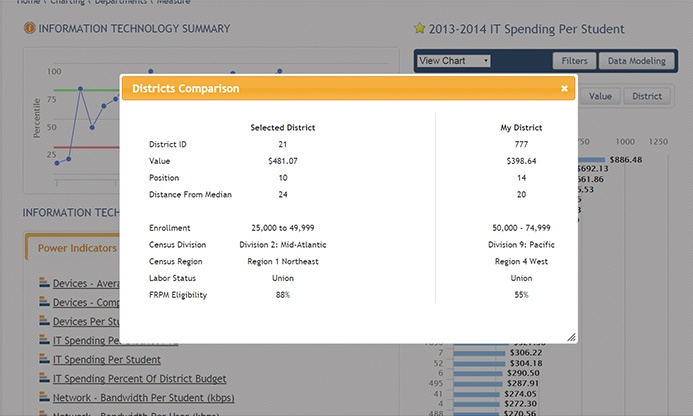Screen dimensions: 693x416
Task: Click the percentile chart point near 50
Action: [x=92, y=127]
